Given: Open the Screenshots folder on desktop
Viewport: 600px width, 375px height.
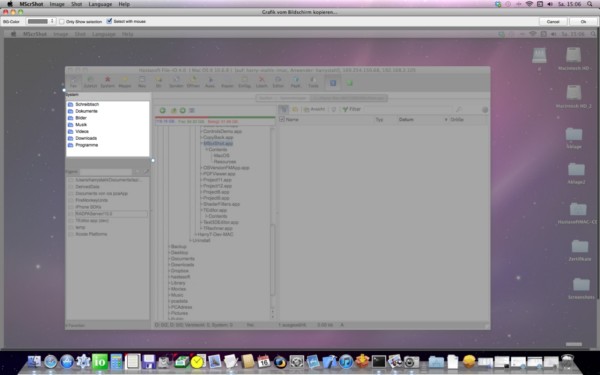Looking at the screenshot, I should coord(581,289).
